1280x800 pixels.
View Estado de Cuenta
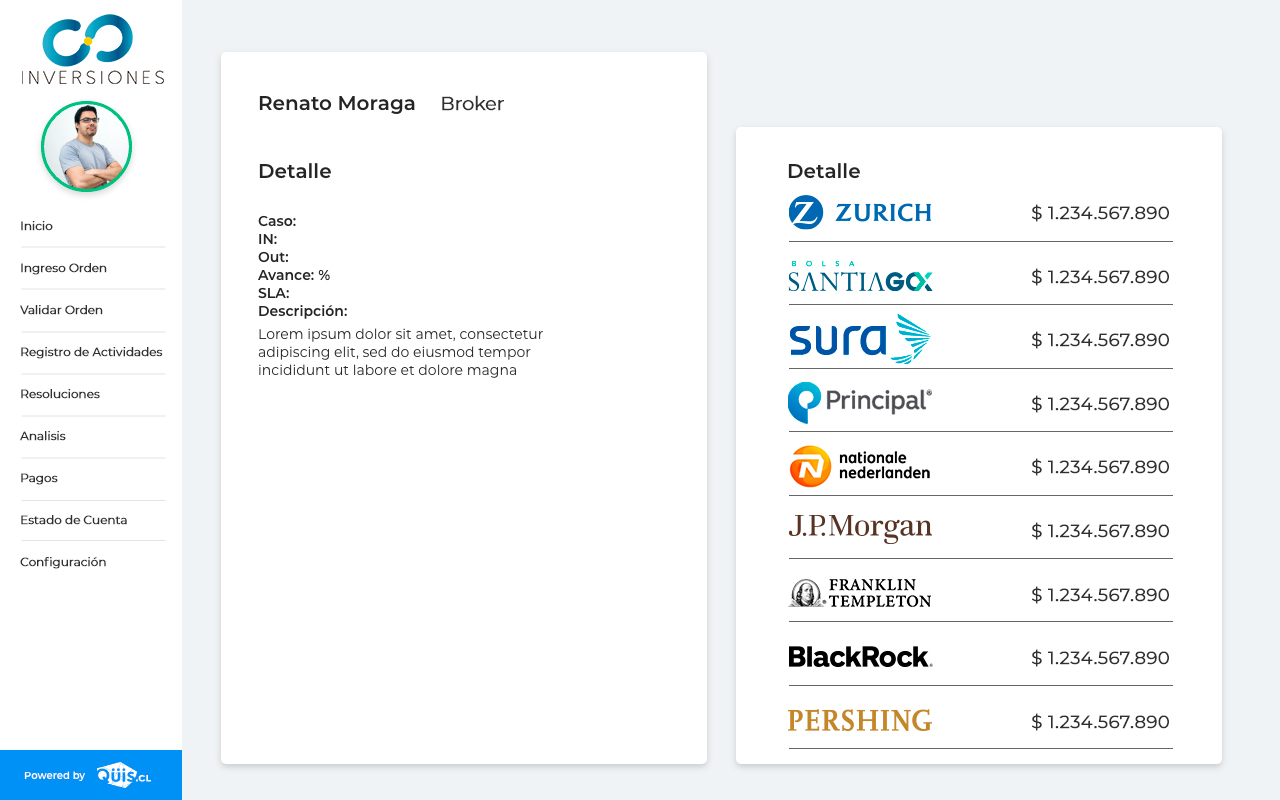(x=73, y=520)
